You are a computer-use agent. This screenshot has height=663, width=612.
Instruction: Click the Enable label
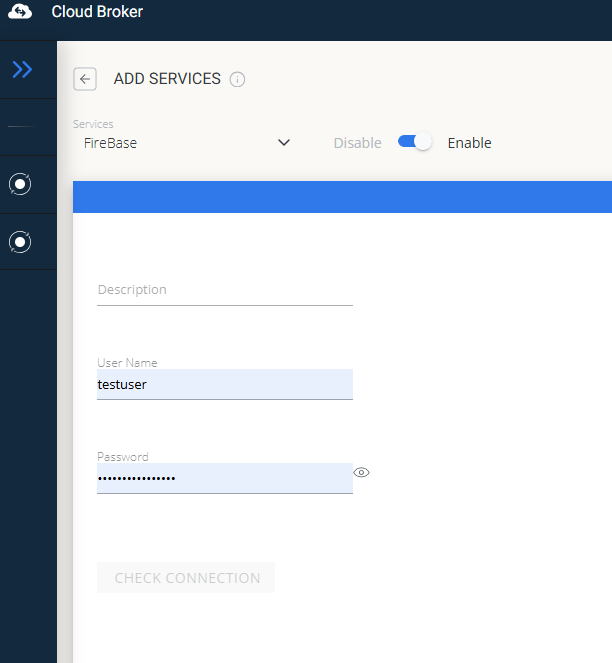pos(469,143)
